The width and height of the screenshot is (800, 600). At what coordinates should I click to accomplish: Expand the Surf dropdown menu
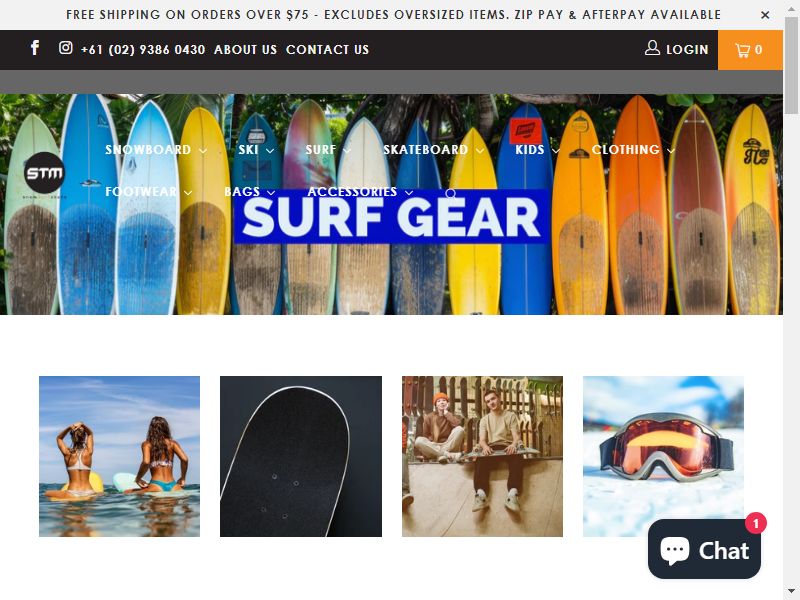(328, 150)
